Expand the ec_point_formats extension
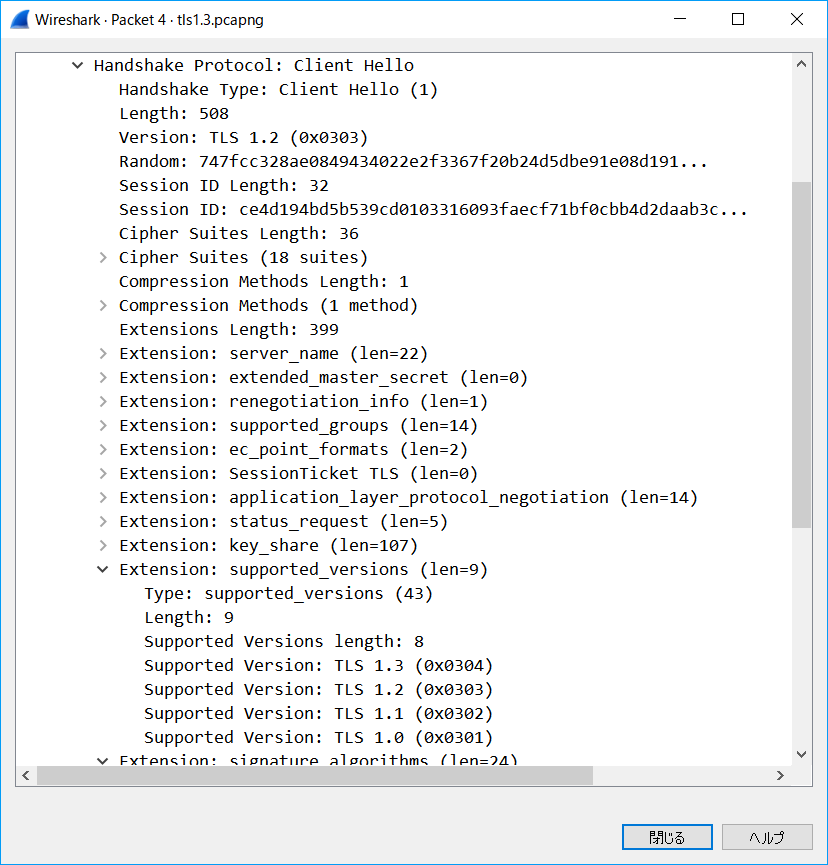The height and width of the screenshot is (865, 828). 103,450
